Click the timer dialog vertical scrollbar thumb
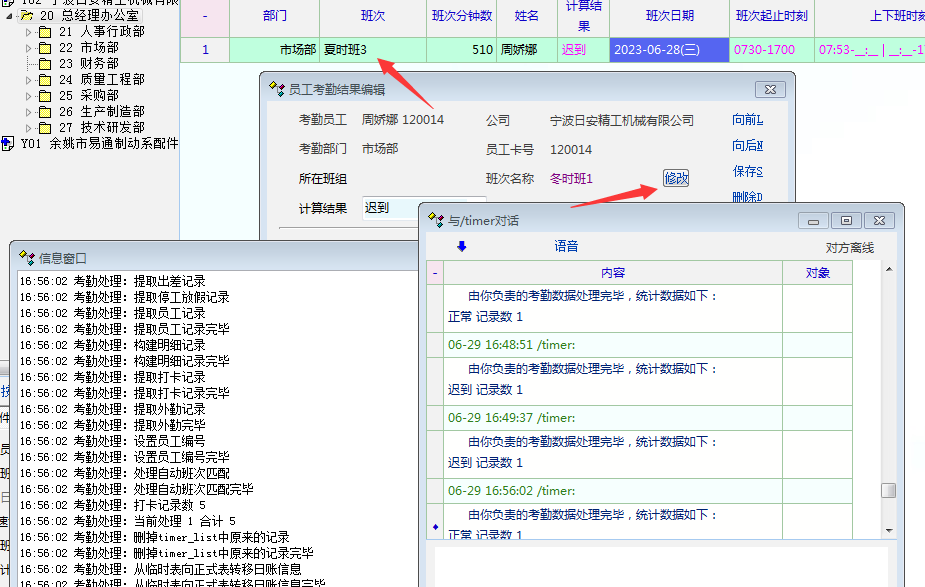925x587 pixels. [887, 490]
